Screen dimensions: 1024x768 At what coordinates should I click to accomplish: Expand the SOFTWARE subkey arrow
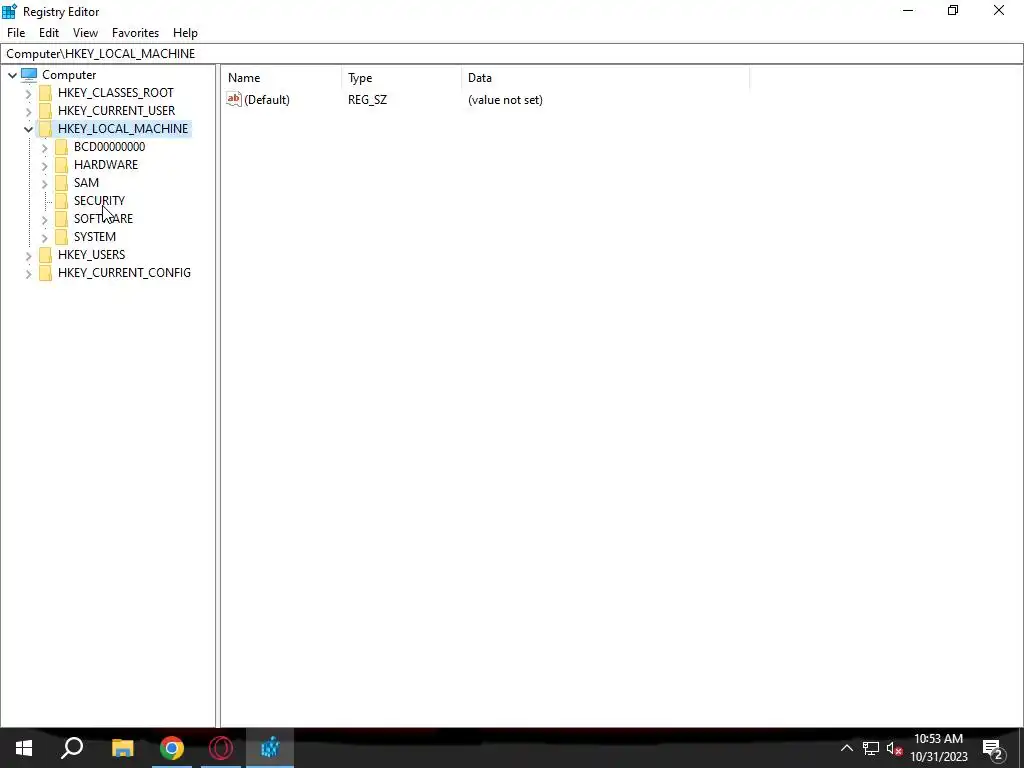pos(44,219)
